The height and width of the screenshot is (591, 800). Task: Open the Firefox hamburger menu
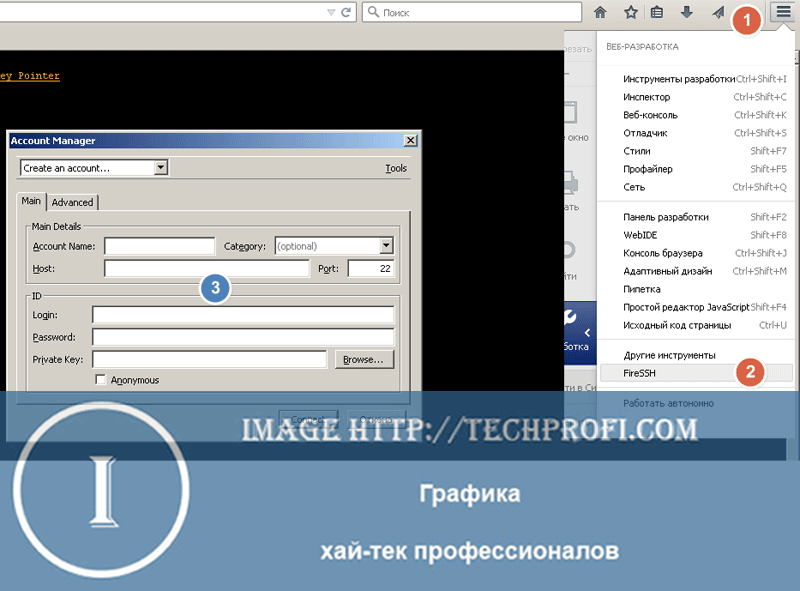coord(783,11)
